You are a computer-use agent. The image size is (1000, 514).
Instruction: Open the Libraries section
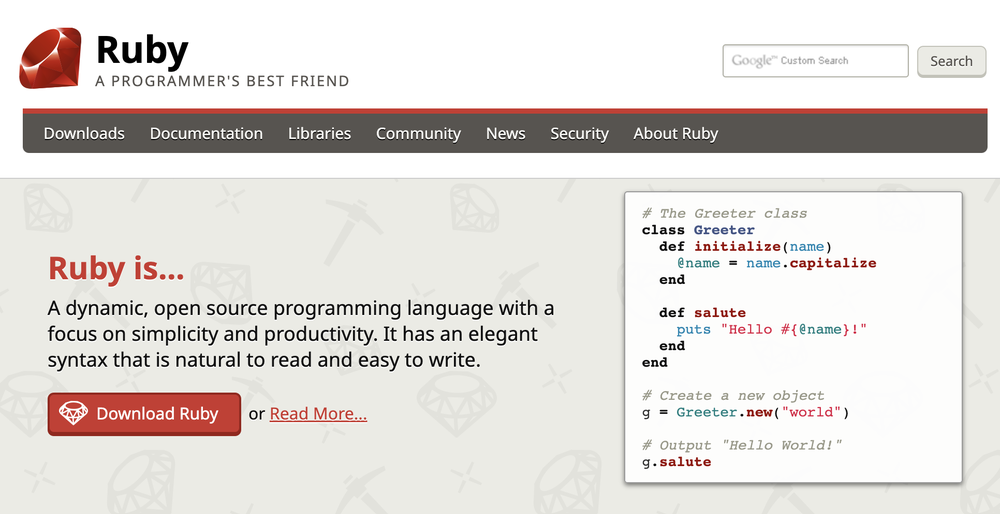320,133
